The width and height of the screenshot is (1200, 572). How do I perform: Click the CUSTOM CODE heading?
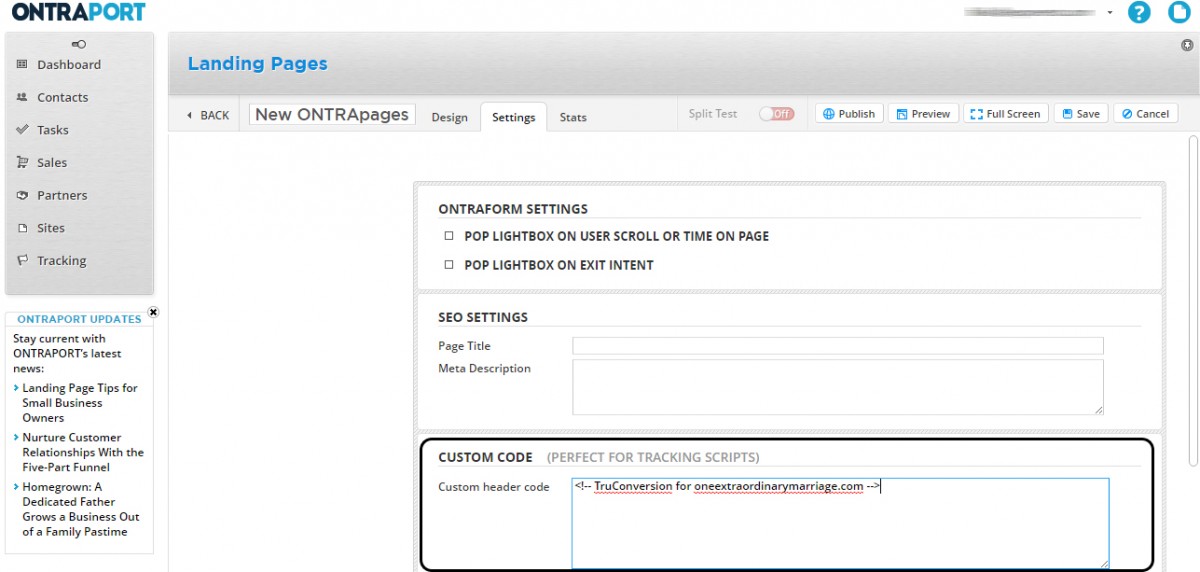point(485,457)
